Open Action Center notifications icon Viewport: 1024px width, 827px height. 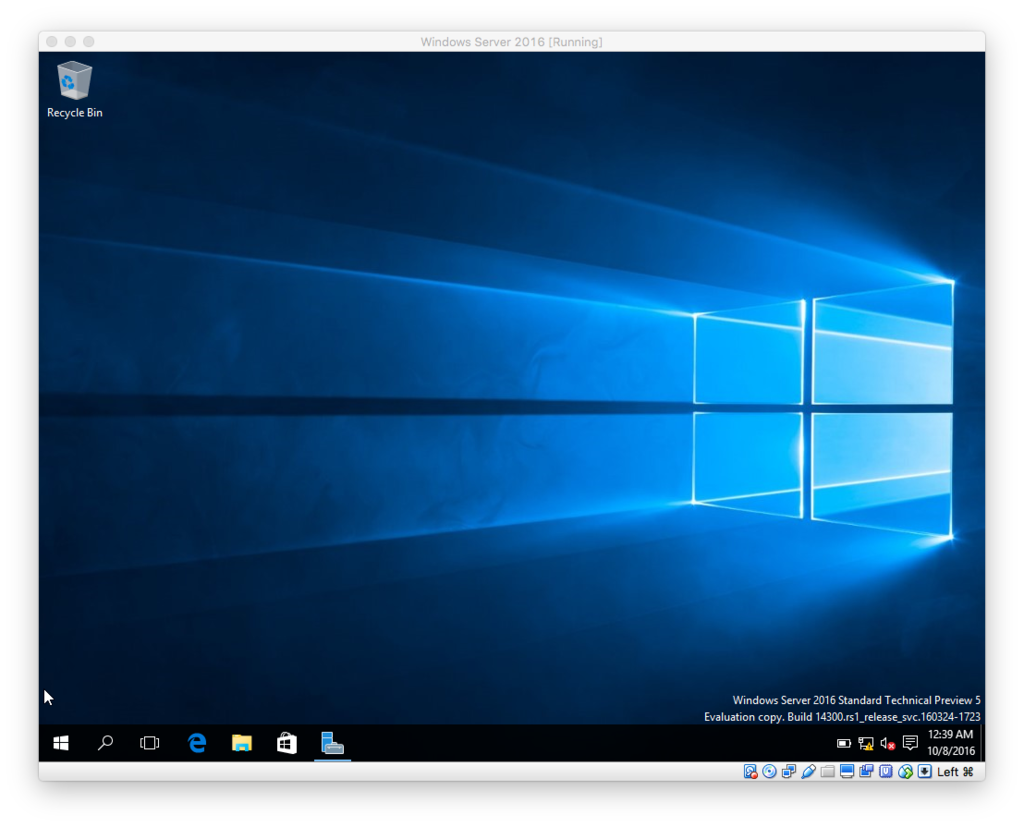pyautogui.click(x=910, y=743)
